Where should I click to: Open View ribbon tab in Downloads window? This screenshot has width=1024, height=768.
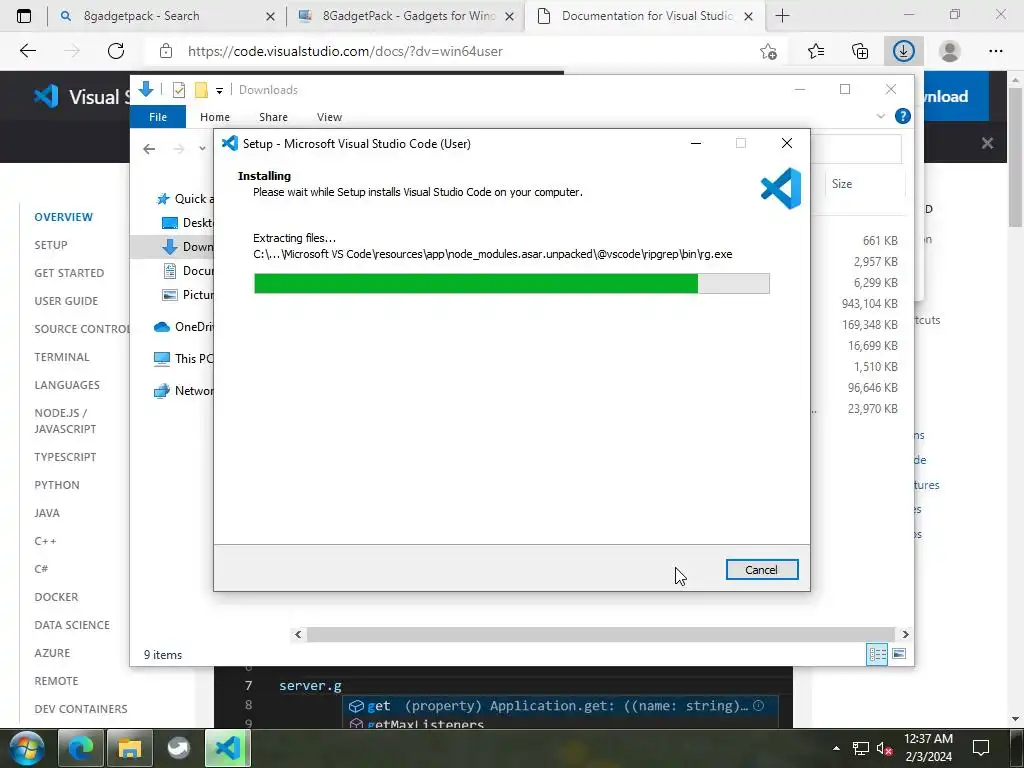pyautogui.click(x=329, y=117)
